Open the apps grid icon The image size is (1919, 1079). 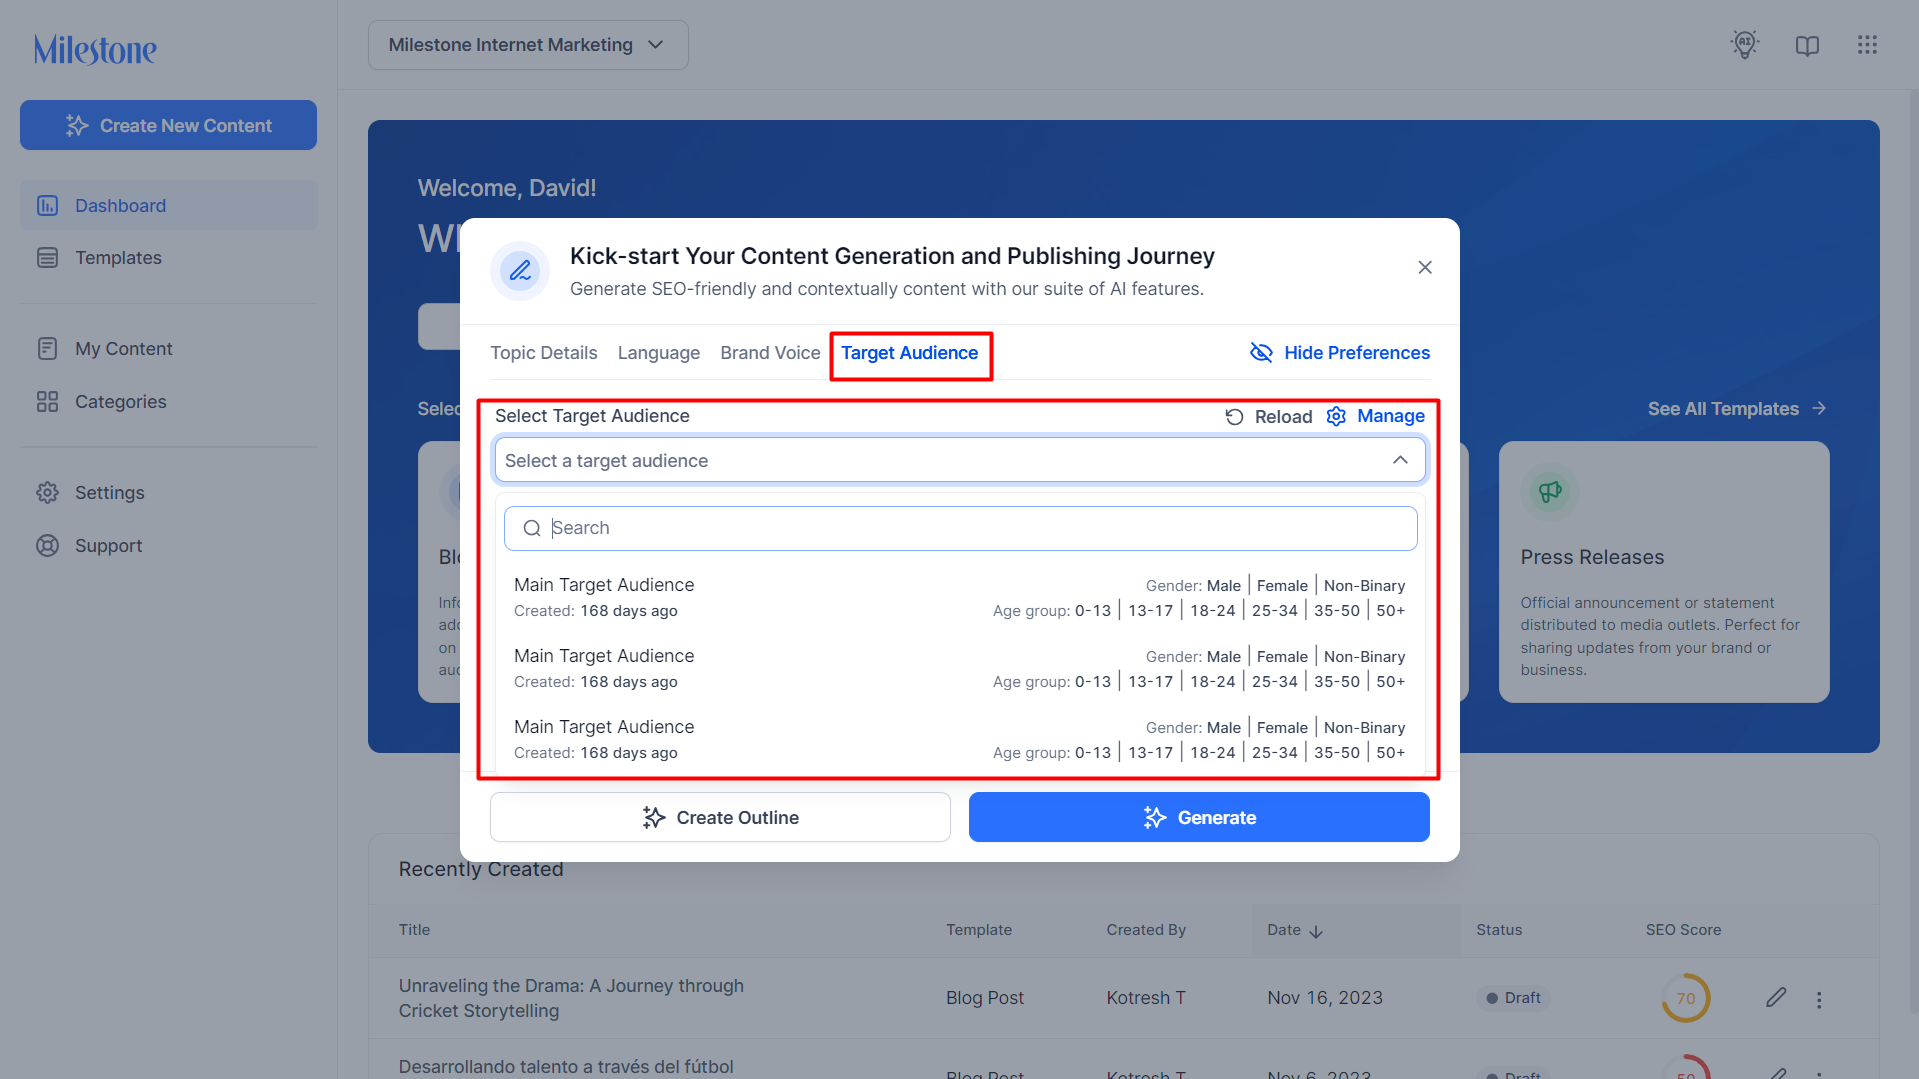[x=1867, y=45]
